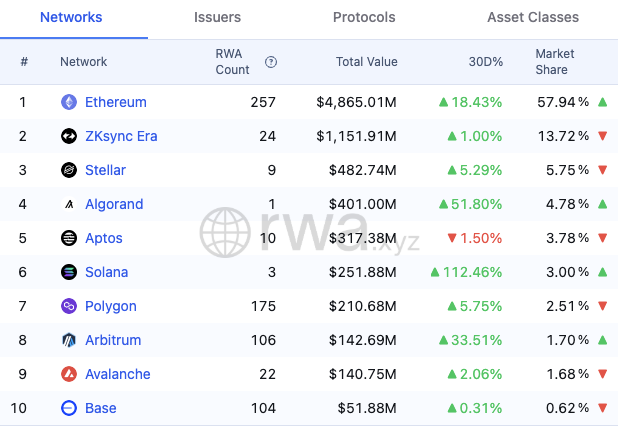The height and width of the screenshot is (426, 618).
Task: Click the RWA Count help question icon
Action: (x=271, y=62)
